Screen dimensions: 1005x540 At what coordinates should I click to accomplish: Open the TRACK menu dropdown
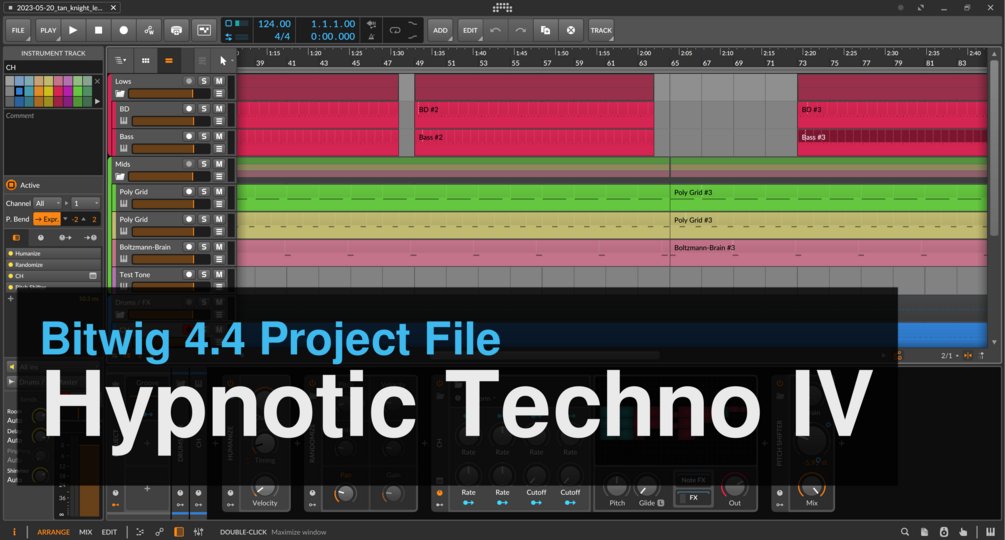pyautogui.click(x=601, y=30)
